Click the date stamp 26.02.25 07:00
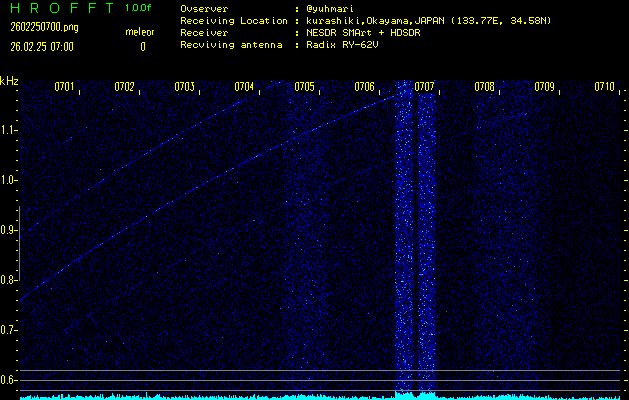Image resolution: width=629 pixels, height=400 pixels. coord(42,47)
